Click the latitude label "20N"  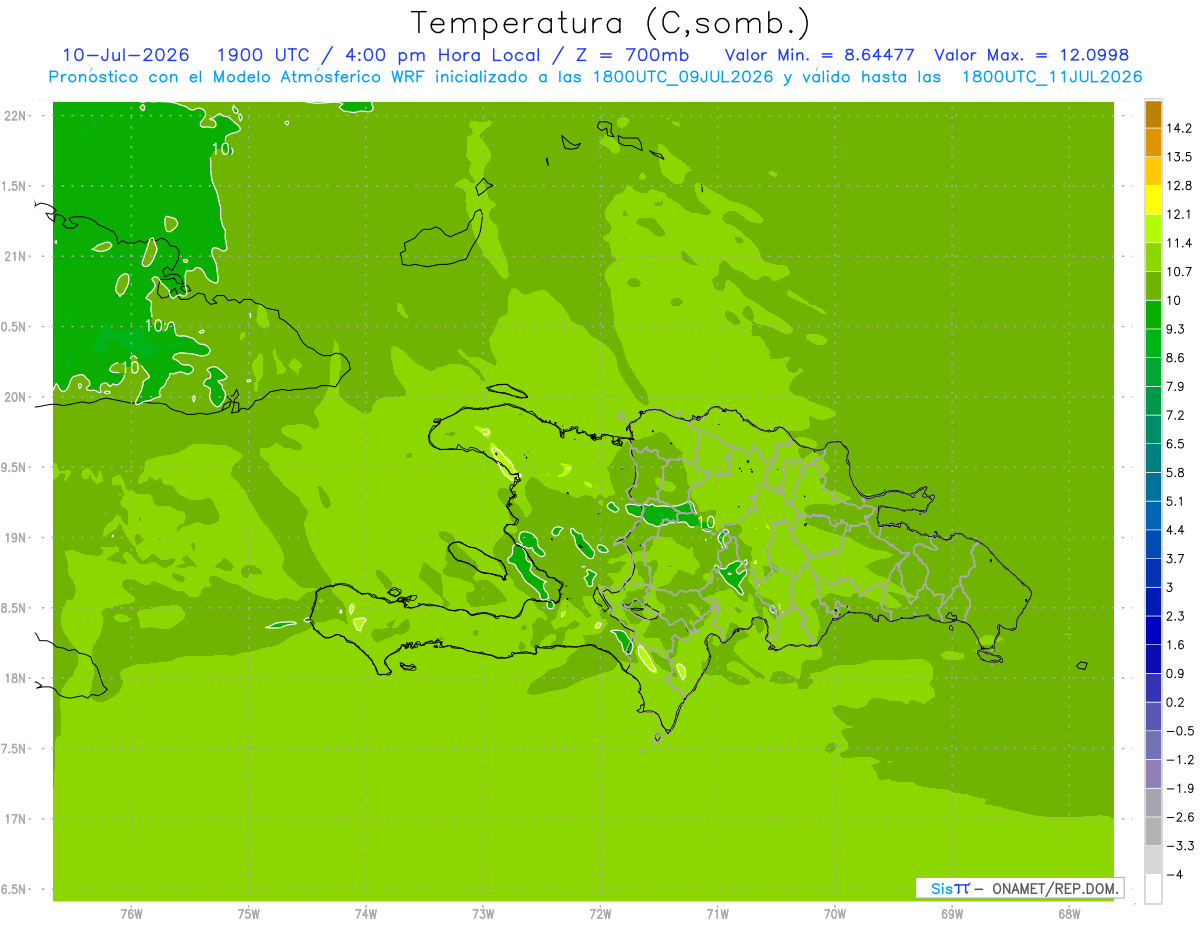point(15,397)
